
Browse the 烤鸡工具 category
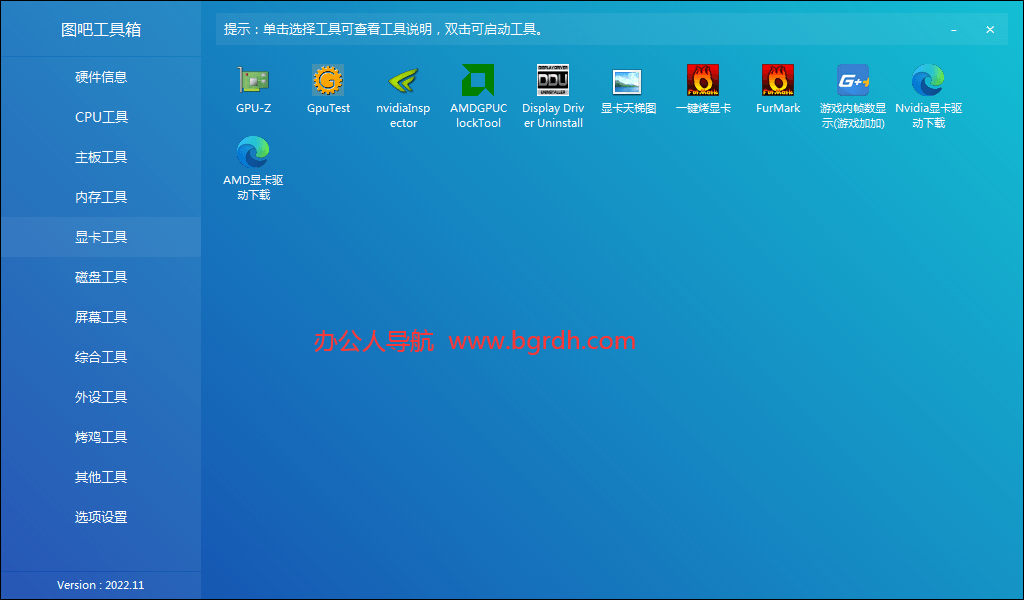pyautogui.click(x=100, y=437)
